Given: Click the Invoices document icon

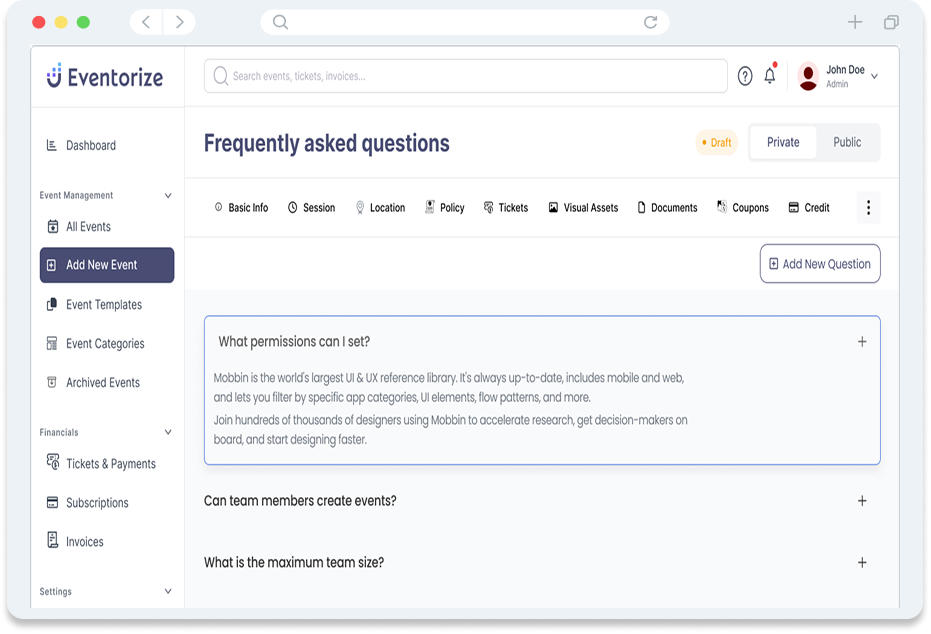Looking at the screenshot, I should click(53, 541).
